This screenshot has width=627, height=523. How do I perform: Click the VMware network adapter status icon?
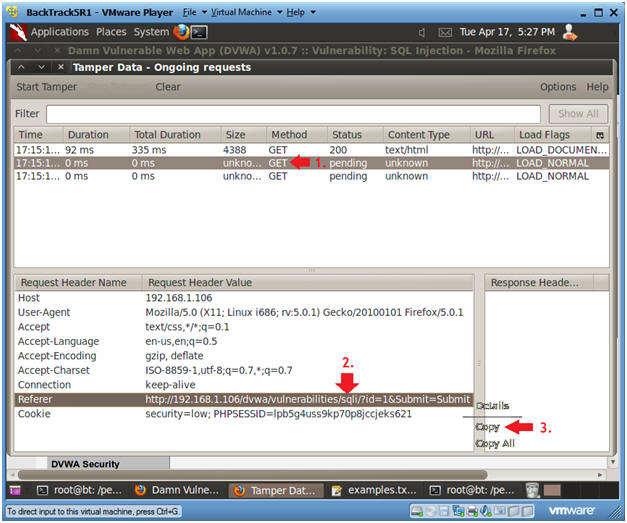tap(458, 511)
